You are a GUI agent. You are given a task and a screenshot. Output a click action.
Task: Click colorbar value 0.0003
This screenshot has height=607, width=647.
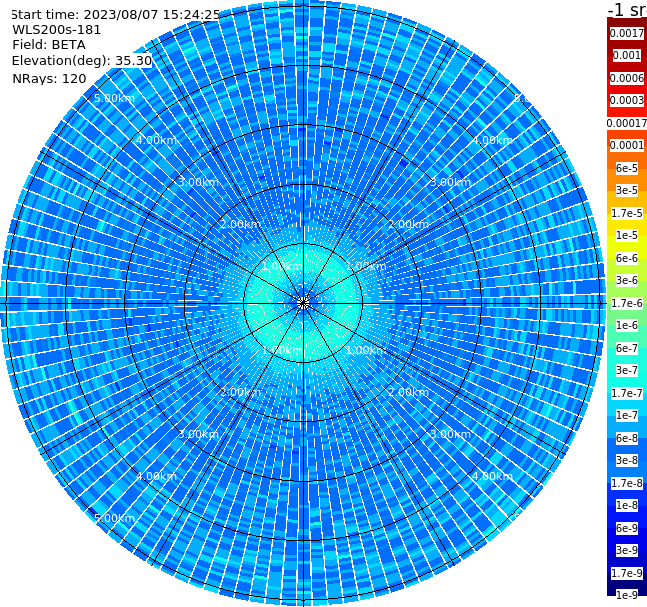pyautogui.click(x=627, y=100)
